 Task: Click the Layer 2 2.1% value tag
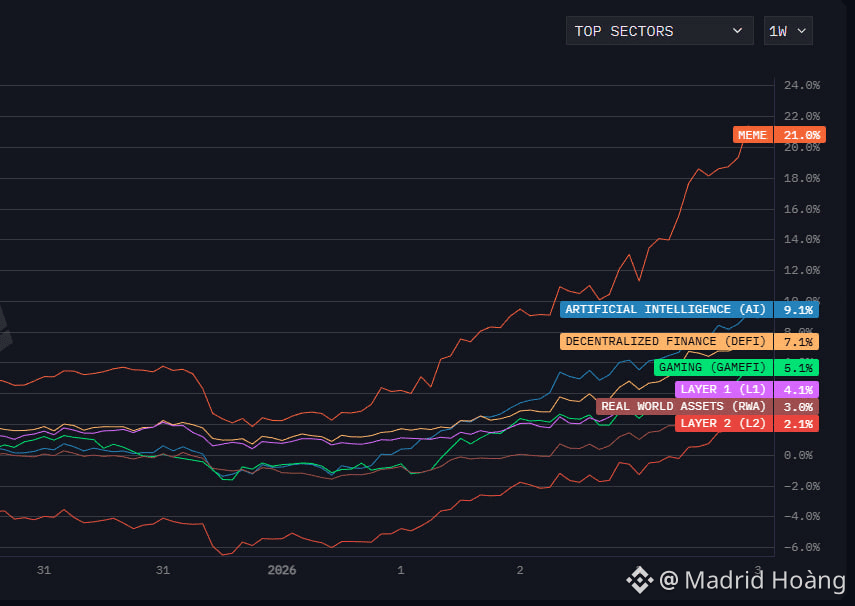coord(797,423)
